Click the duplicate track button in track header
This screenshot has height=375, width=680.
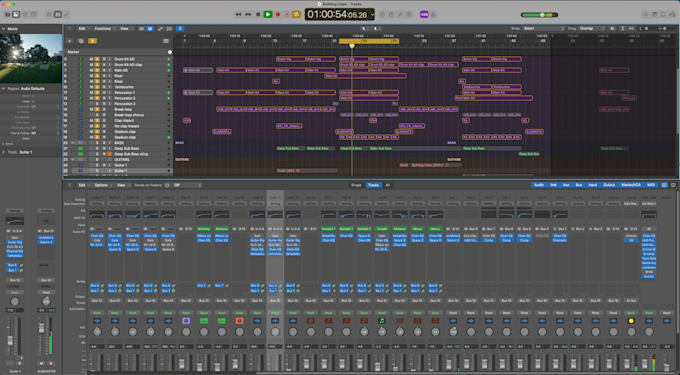81,41
